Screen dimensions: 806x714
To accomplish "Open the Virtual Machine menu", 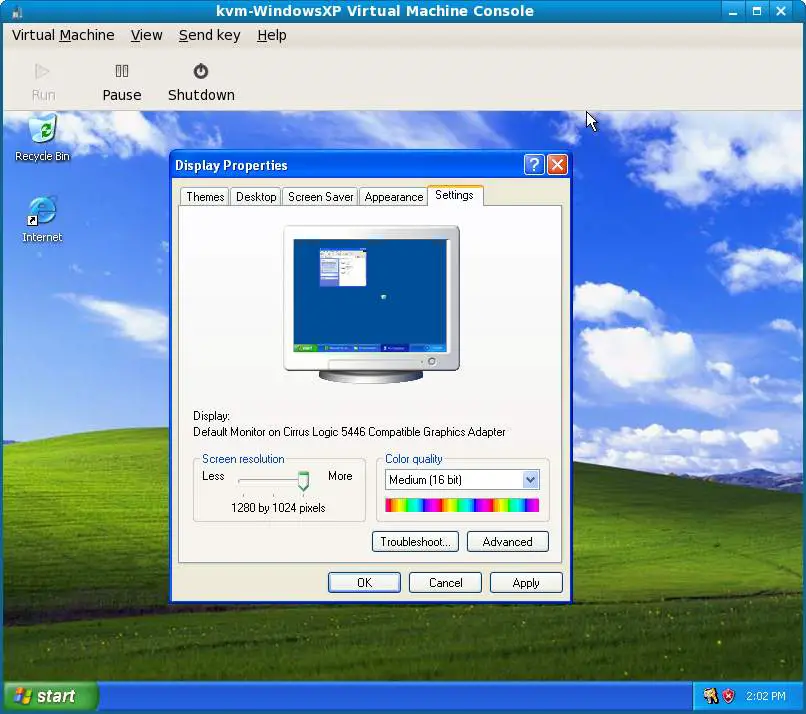I will click(63, 35).
